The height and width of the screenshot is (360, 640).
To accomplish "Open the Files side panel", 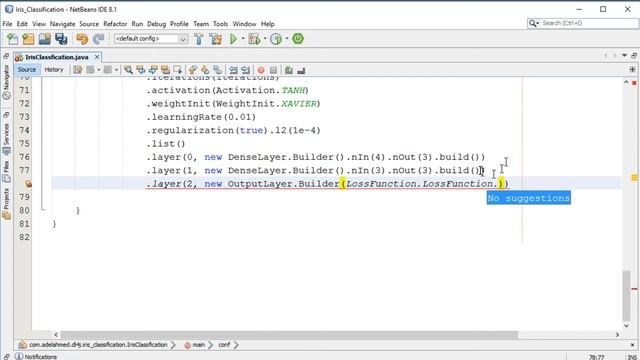I will click(x=6, y=171).
